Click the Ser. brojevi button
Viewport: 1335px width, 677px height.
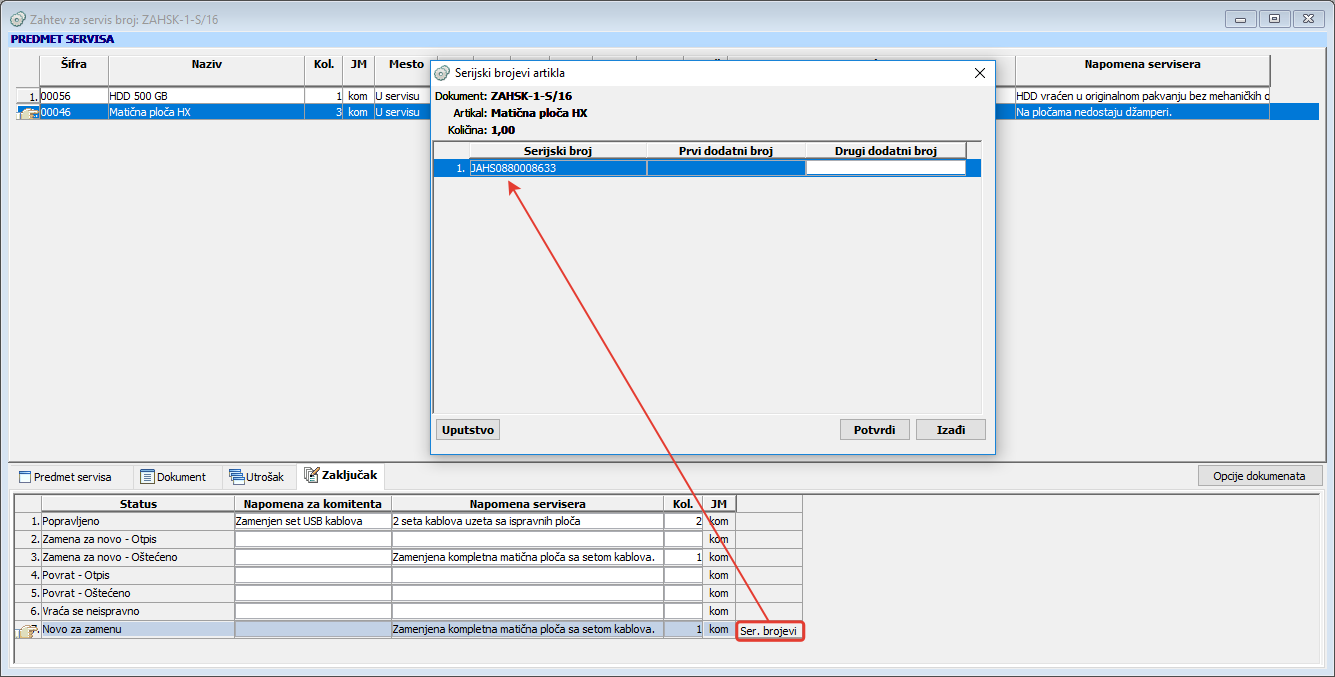pos(769,631)
